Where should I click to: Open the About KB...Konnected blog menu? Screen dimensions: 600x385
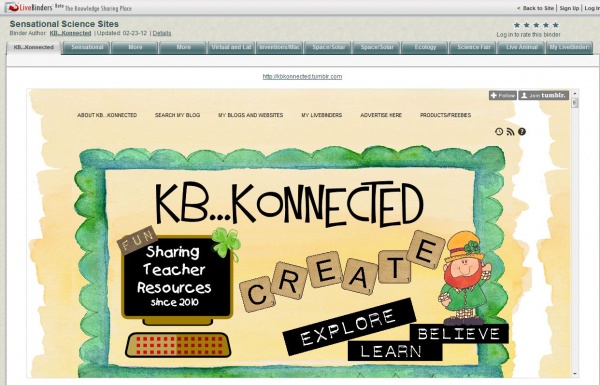107,115
